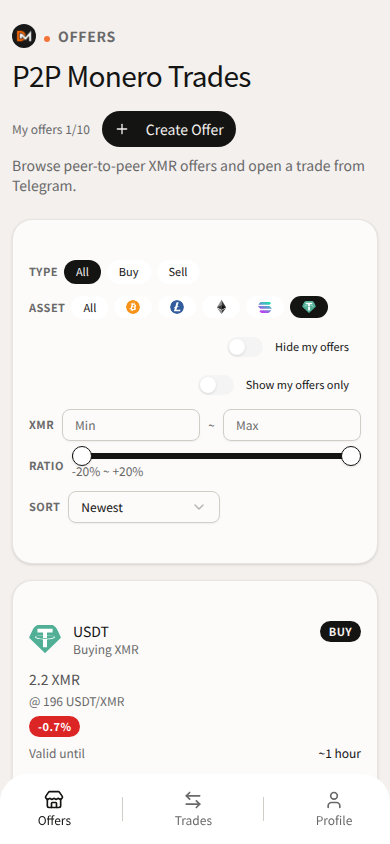The image size is (390, 844).
Task: Click the USDT coin logo in offer card
Action: point(45,639)
